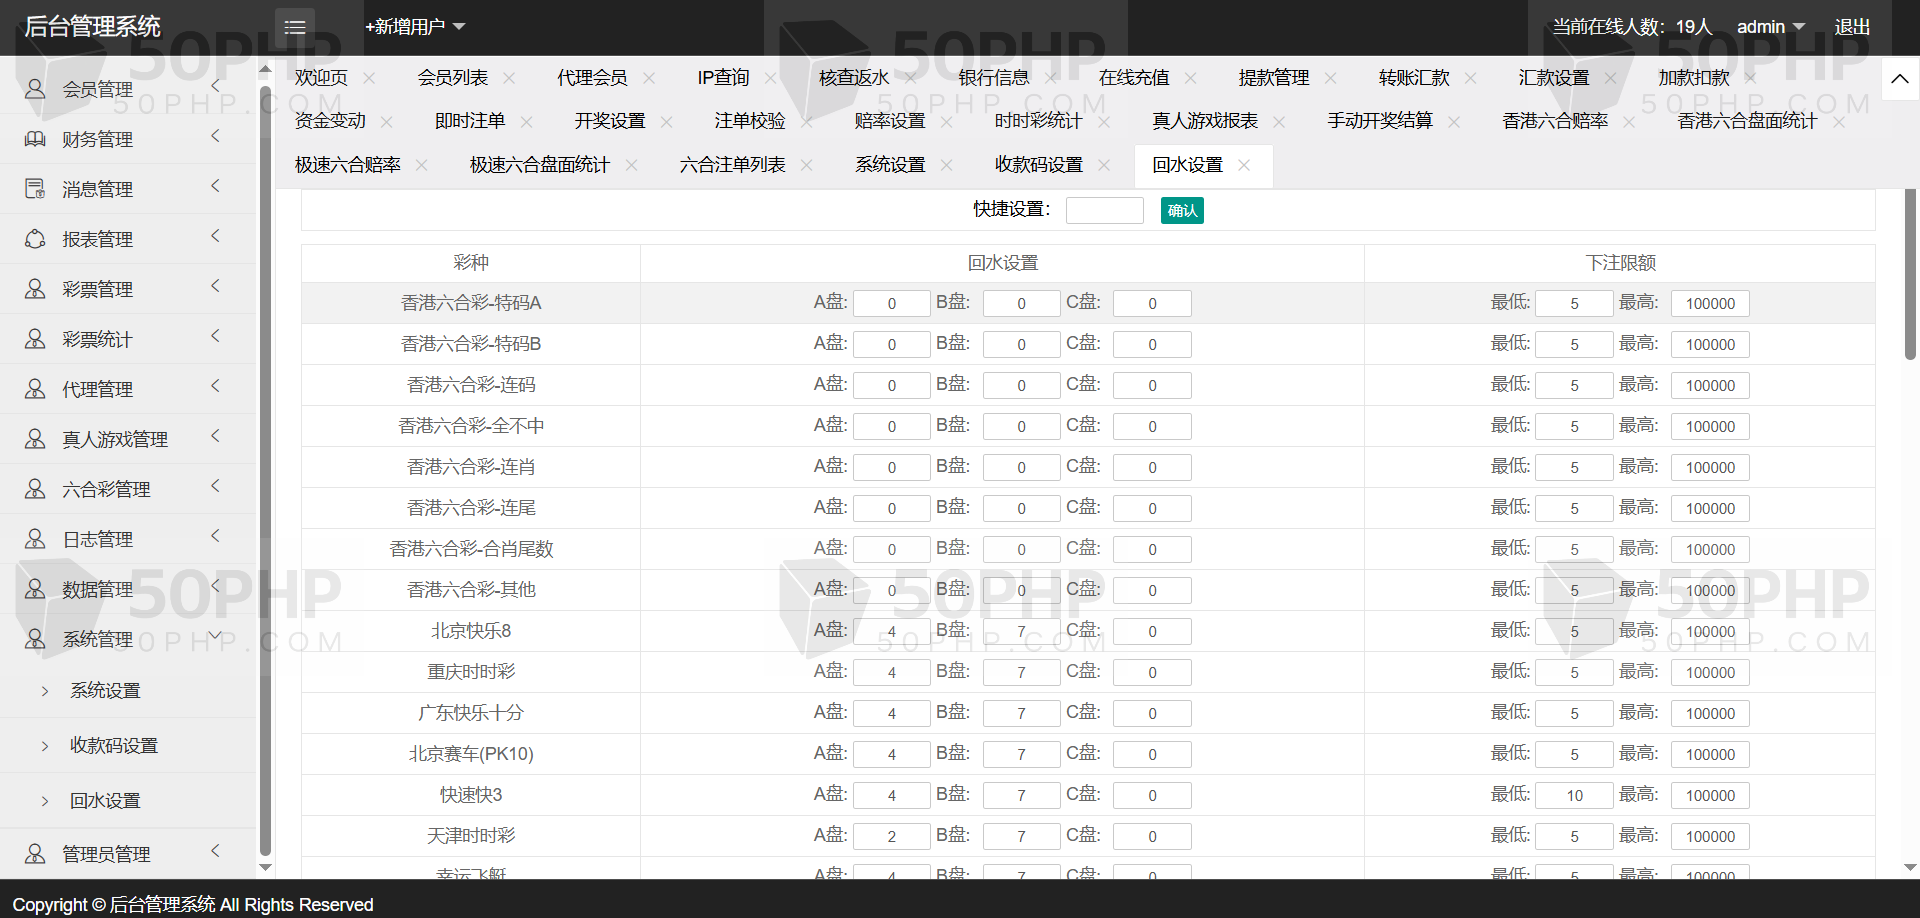Close the 回水设置 tab with its X icon
The image size is (1920, 918).
pos(1244,165)
